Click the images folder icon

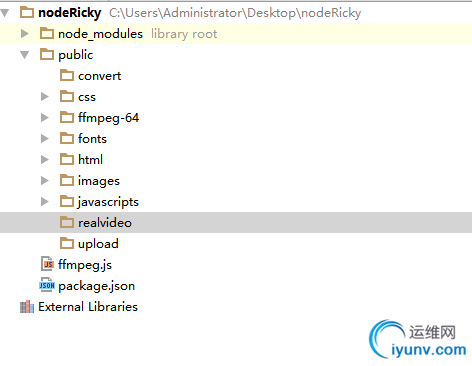click(x=67, y=180)
